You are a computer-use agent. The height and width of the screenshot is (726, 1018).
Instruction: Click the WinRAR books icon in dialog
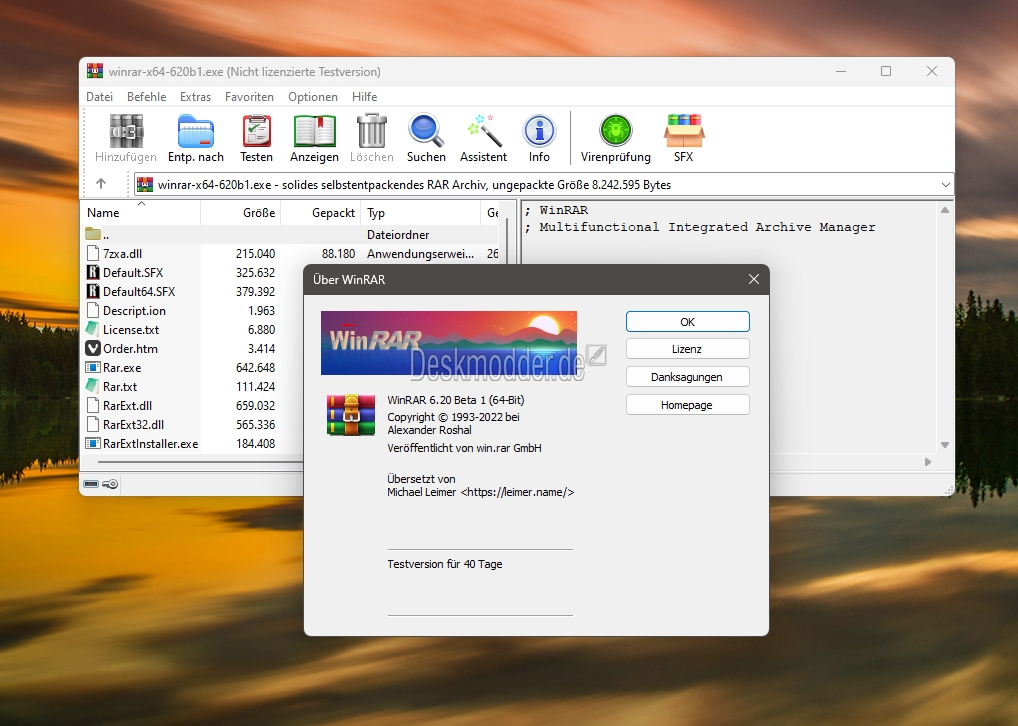click(351, 414)
